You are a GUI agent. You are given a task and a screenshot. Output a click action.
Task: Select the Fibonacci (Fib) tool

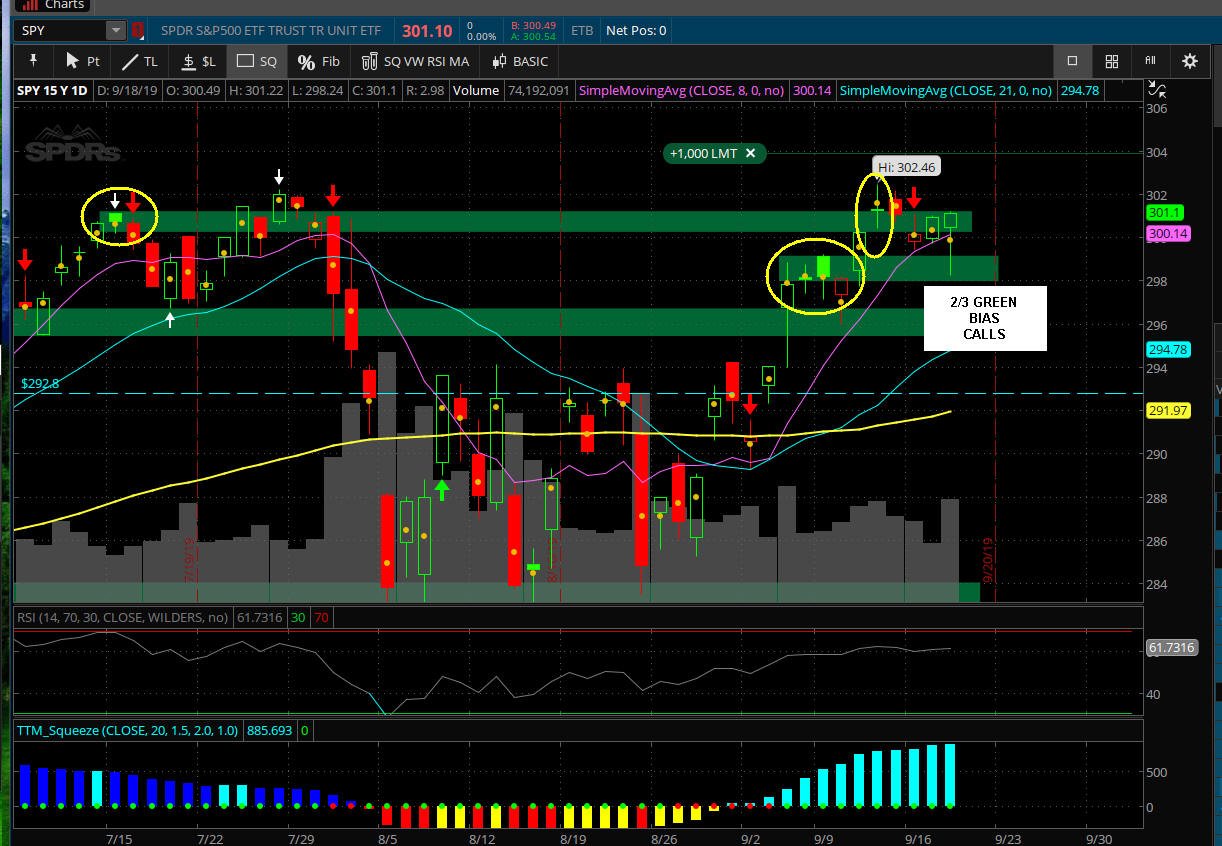tap(318, 61)
